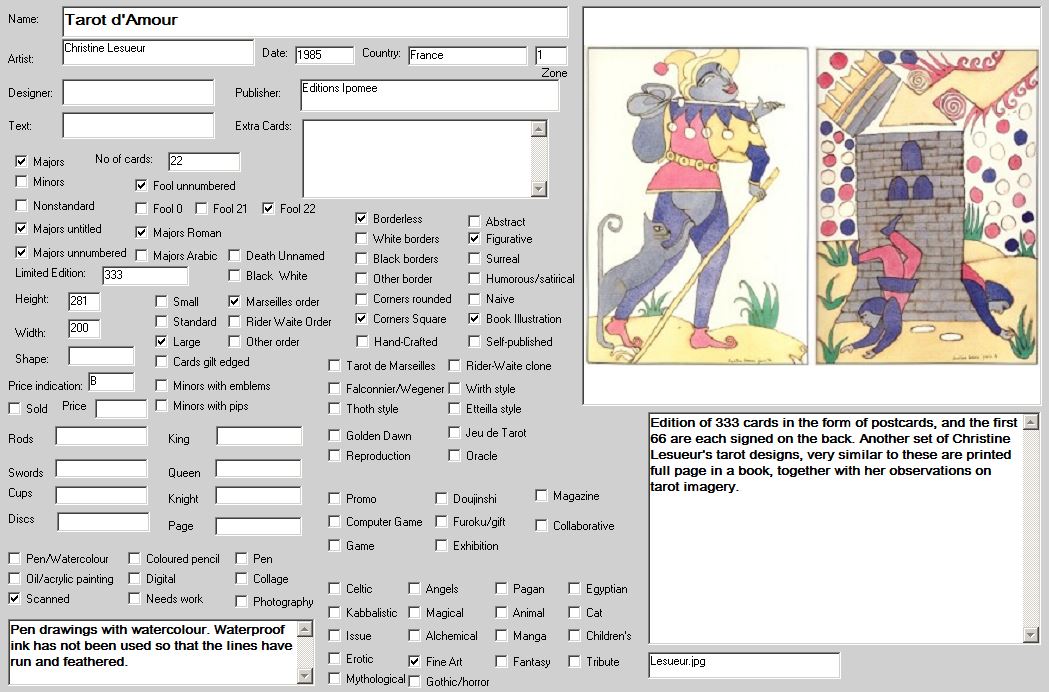This screenshot has width=1049, height=692.
Task: Enable the Rider Waite Order checkbox
Action: click(x=235, y=322)
